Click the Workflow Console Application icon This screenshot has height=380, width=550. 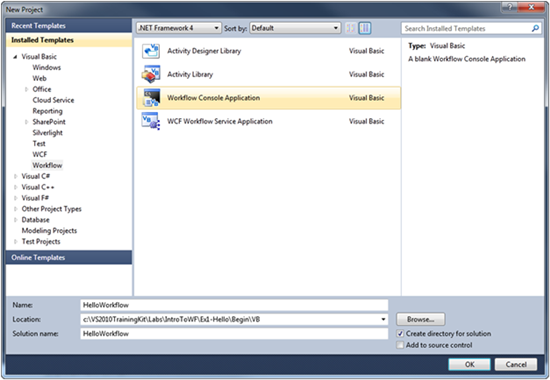click(x=152, y=98)
